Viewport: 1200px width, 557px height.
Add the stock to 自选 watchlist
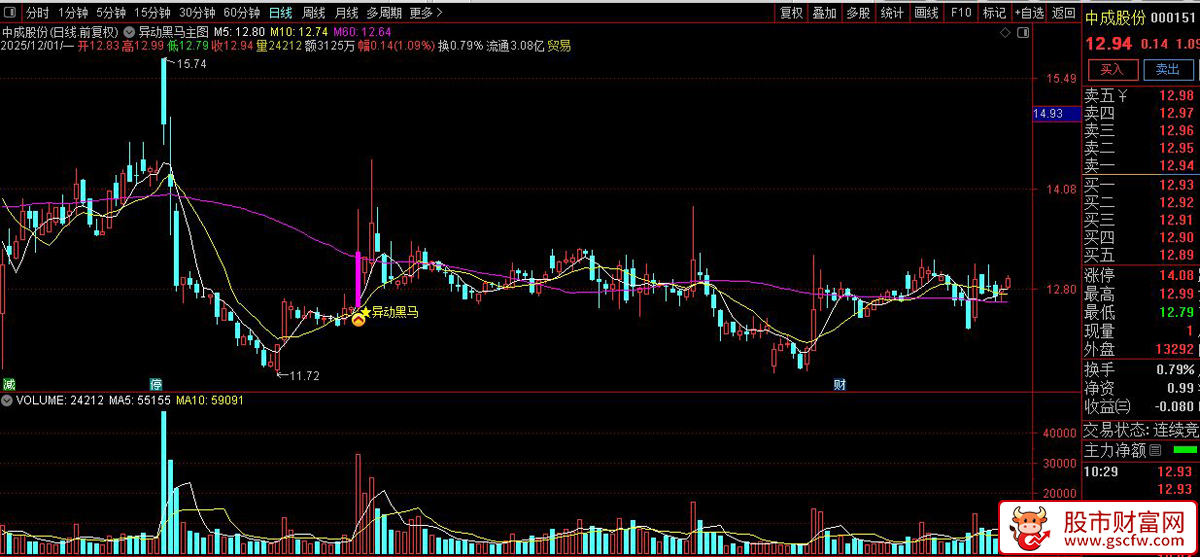click(1028, 13)
